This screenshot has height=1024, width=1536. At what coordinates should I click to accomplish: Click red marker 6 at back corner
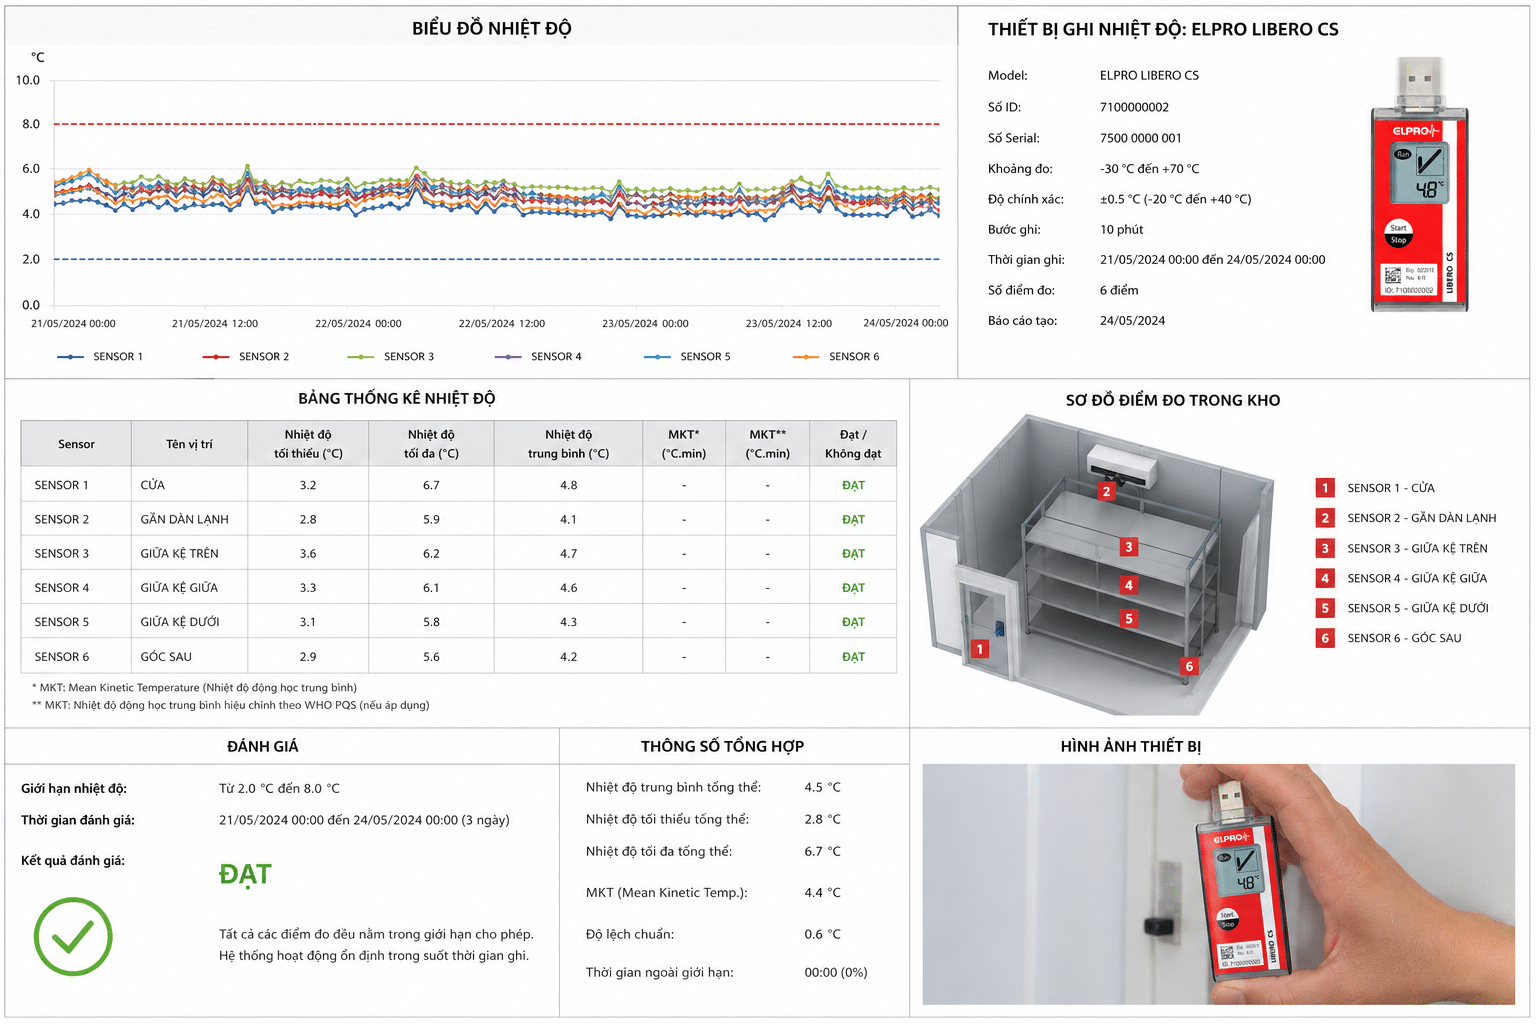point(1188,666)
